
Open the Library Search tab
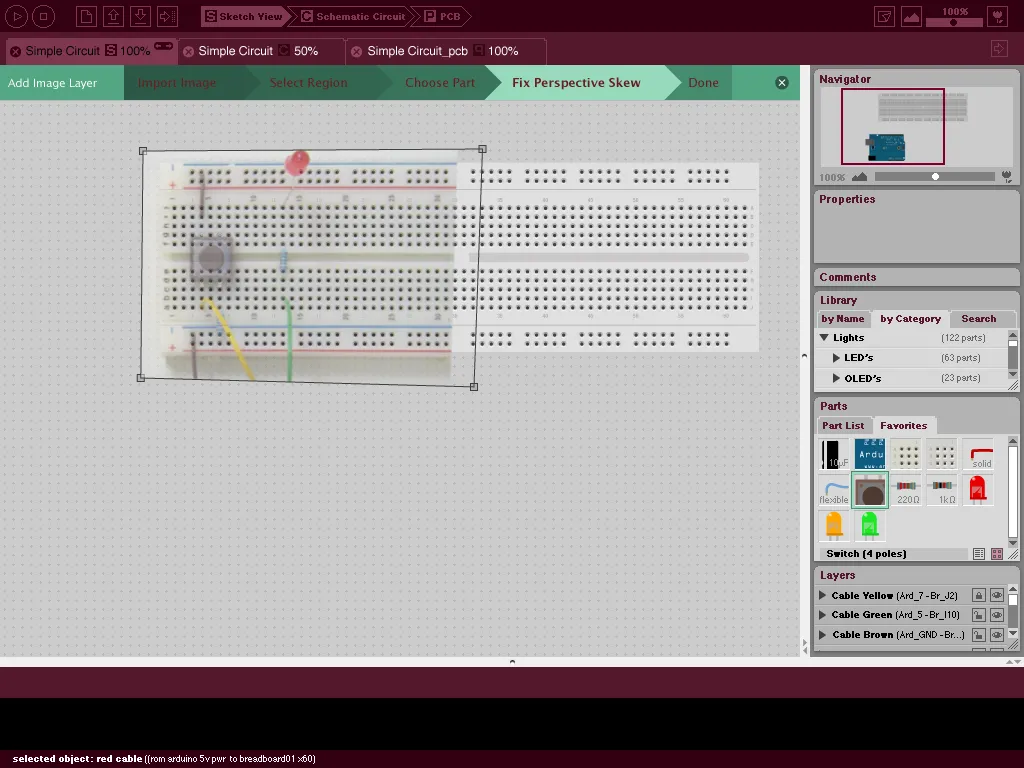(x=978, y=319)
